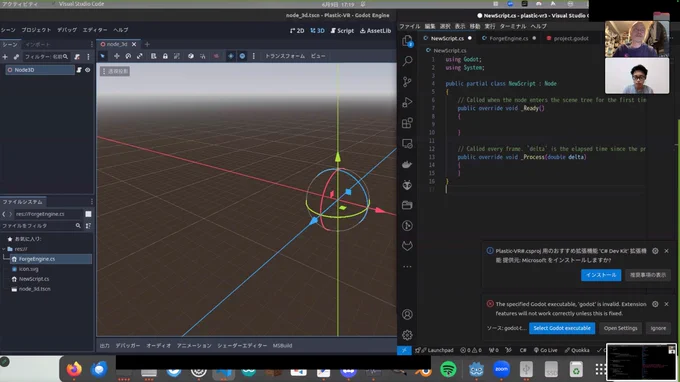Click blue インストール button in notification
Image resolution: width=680 pixels, height=382 pixels.
[601, 275]
